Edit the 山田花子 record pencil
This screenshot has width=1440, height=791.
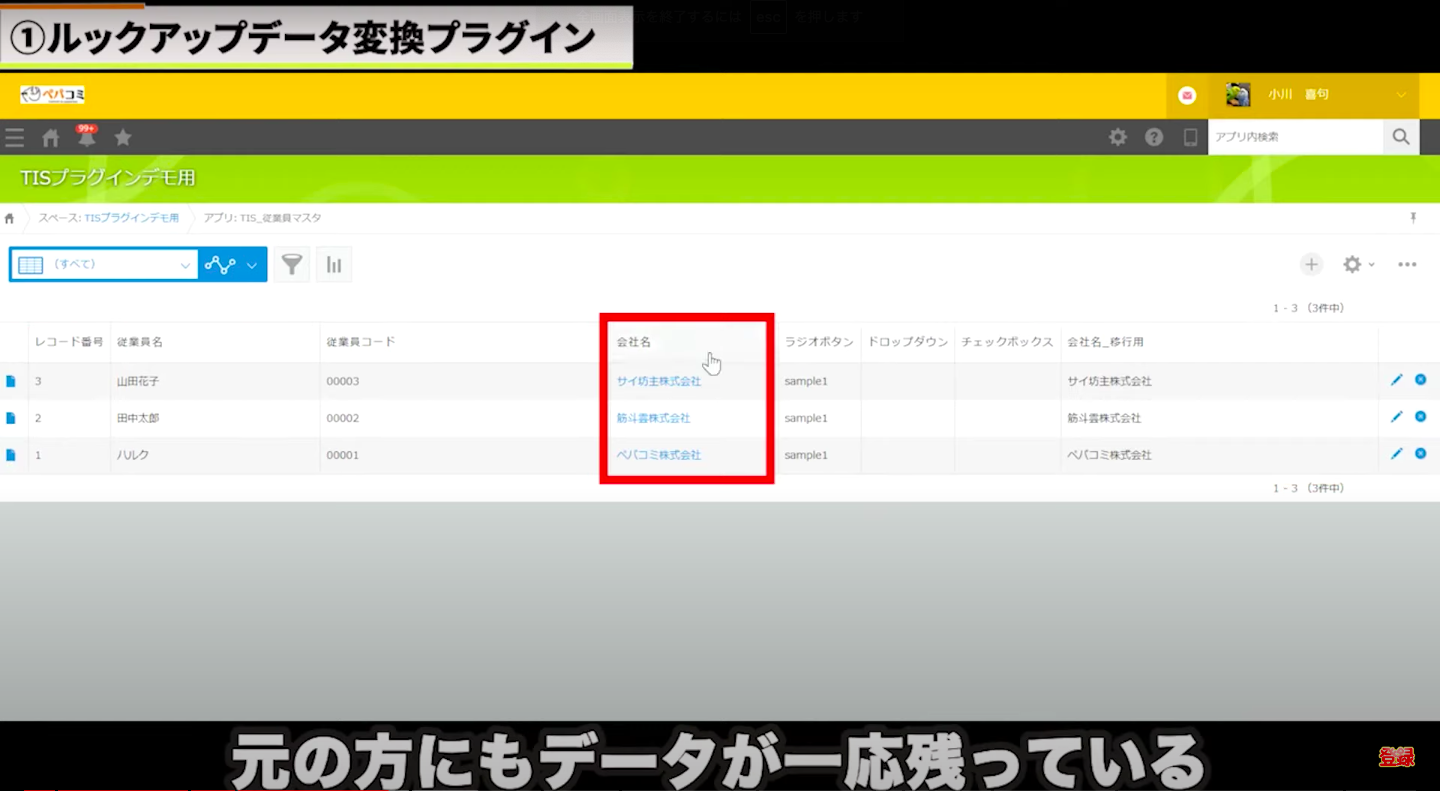(x=1397, y=380)
